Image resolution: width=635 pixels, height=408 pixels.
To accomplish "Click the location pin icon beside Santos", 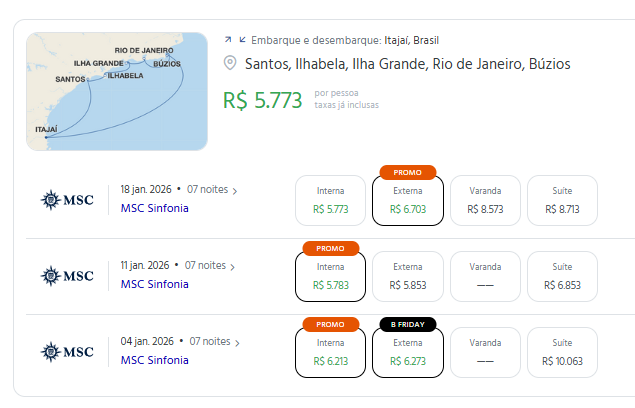I will (231, 64).
